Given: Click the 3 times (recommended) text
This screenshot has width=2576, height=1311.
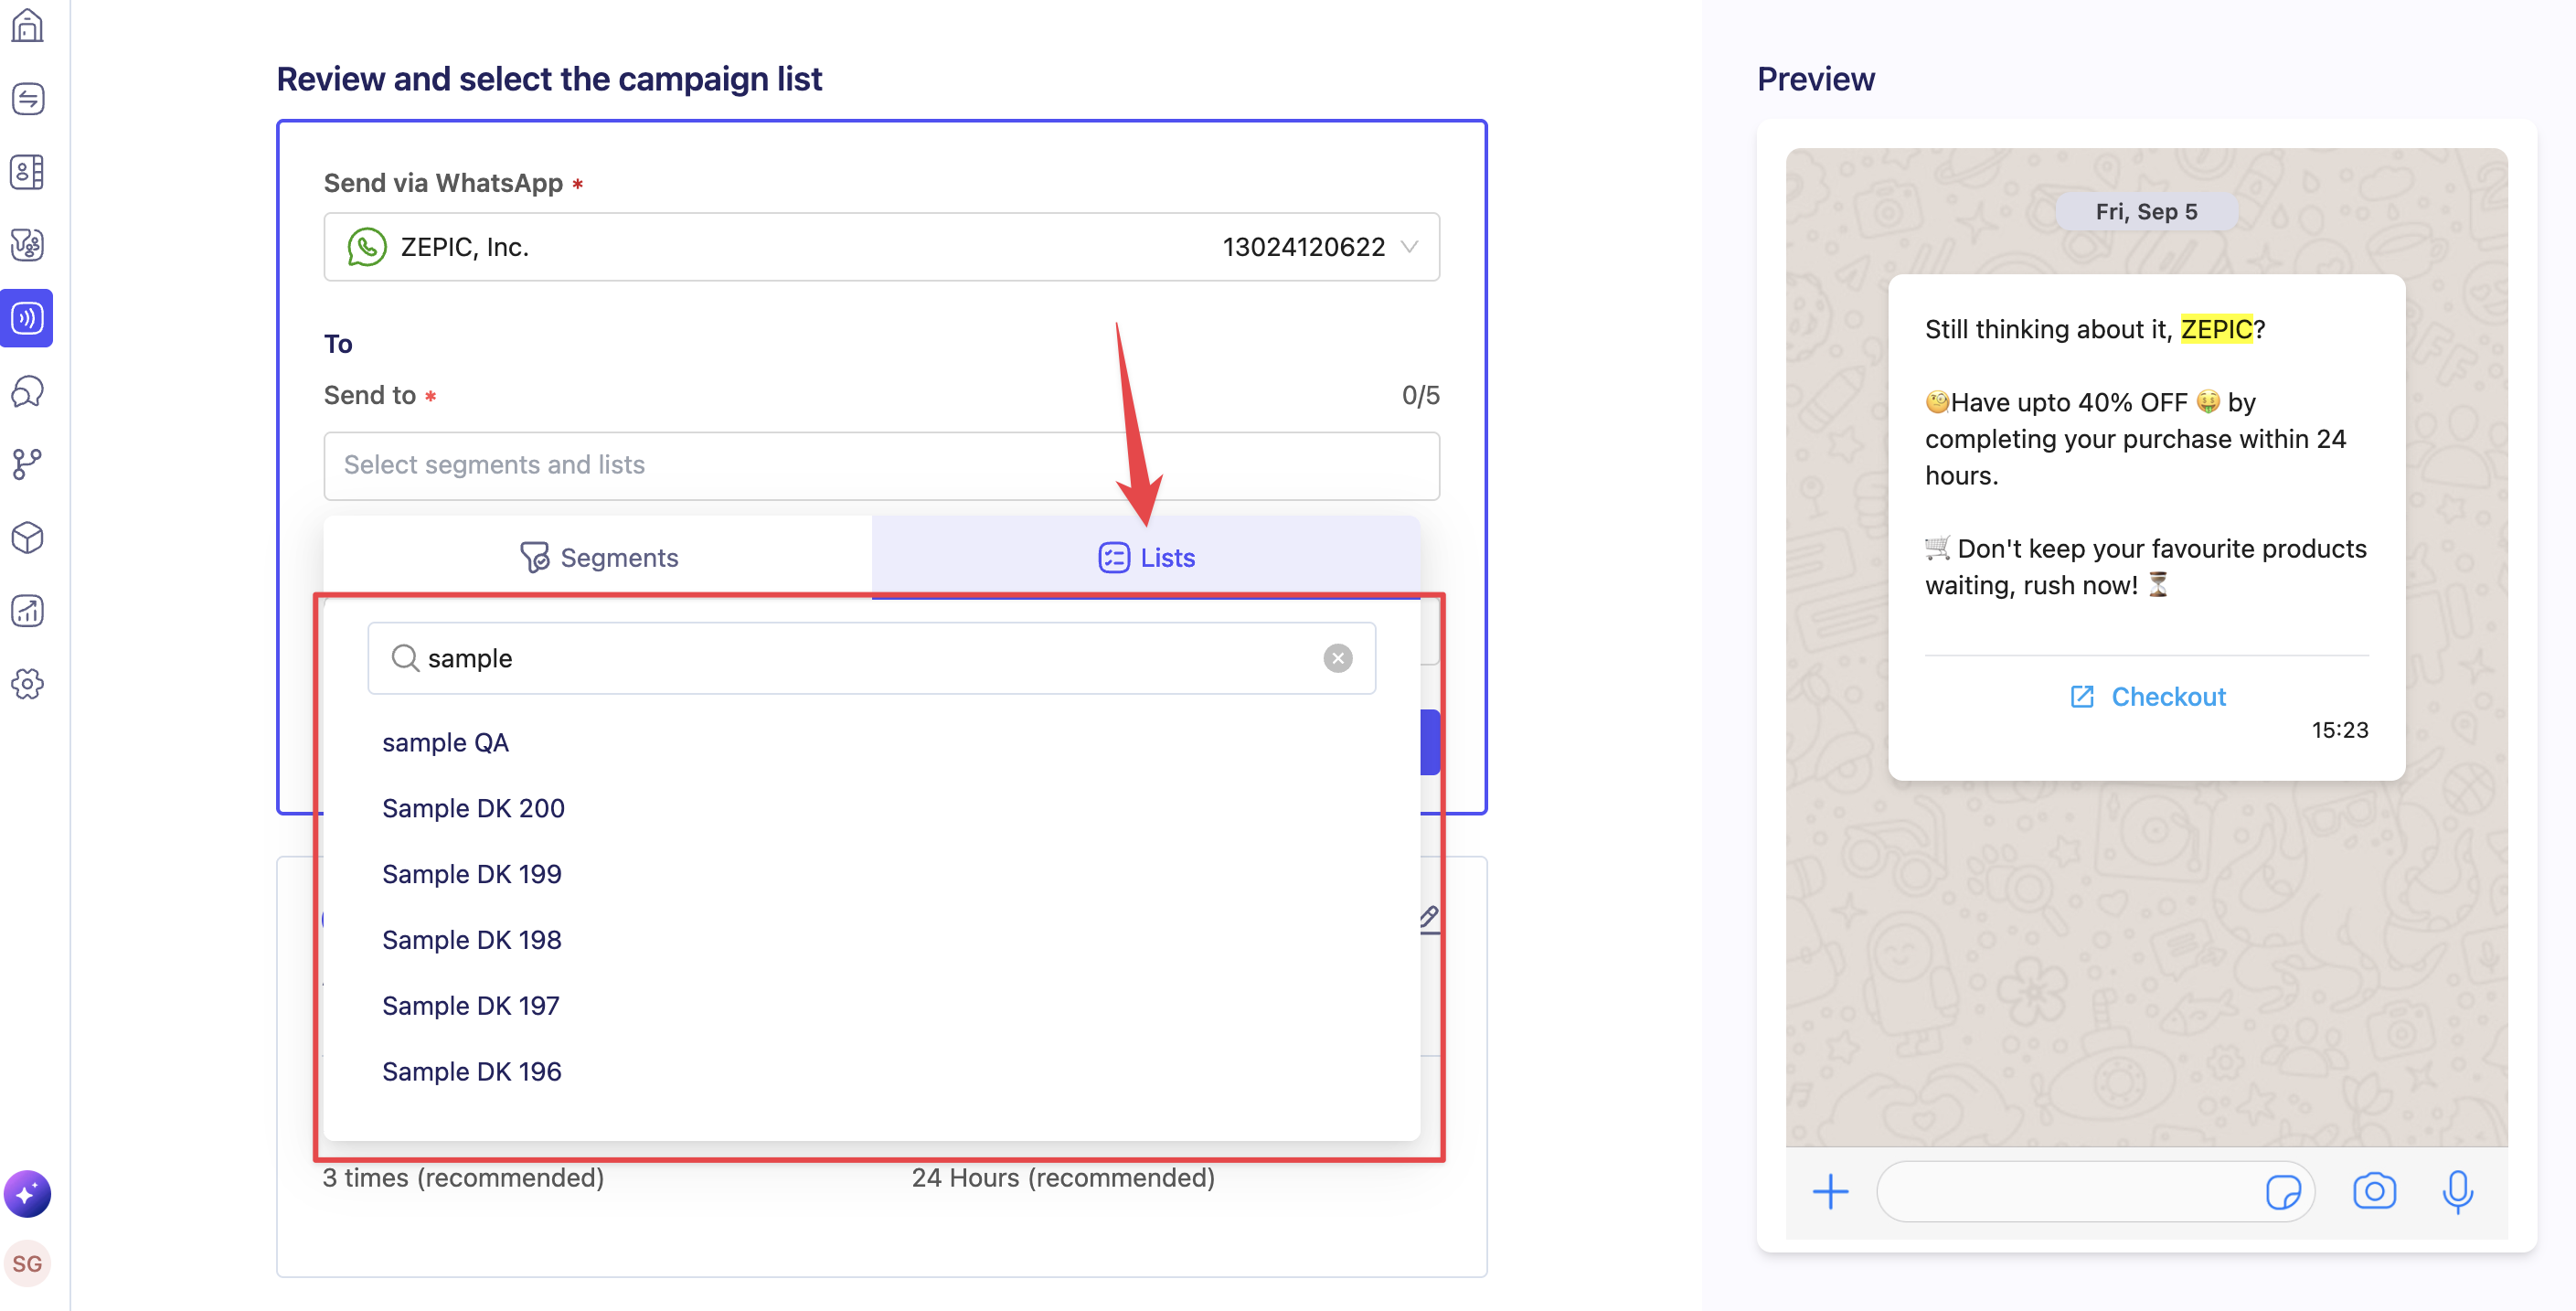Looking at the screenshot, I should point(463,1178).
